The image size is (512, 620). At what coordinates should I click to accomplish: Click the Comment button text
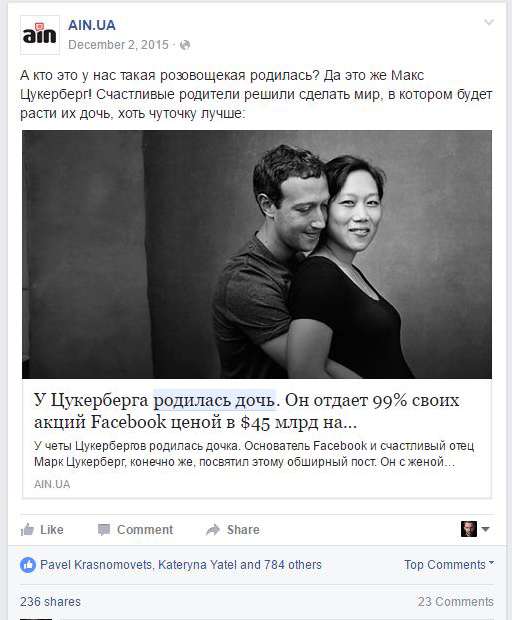(x=145, y=529)
